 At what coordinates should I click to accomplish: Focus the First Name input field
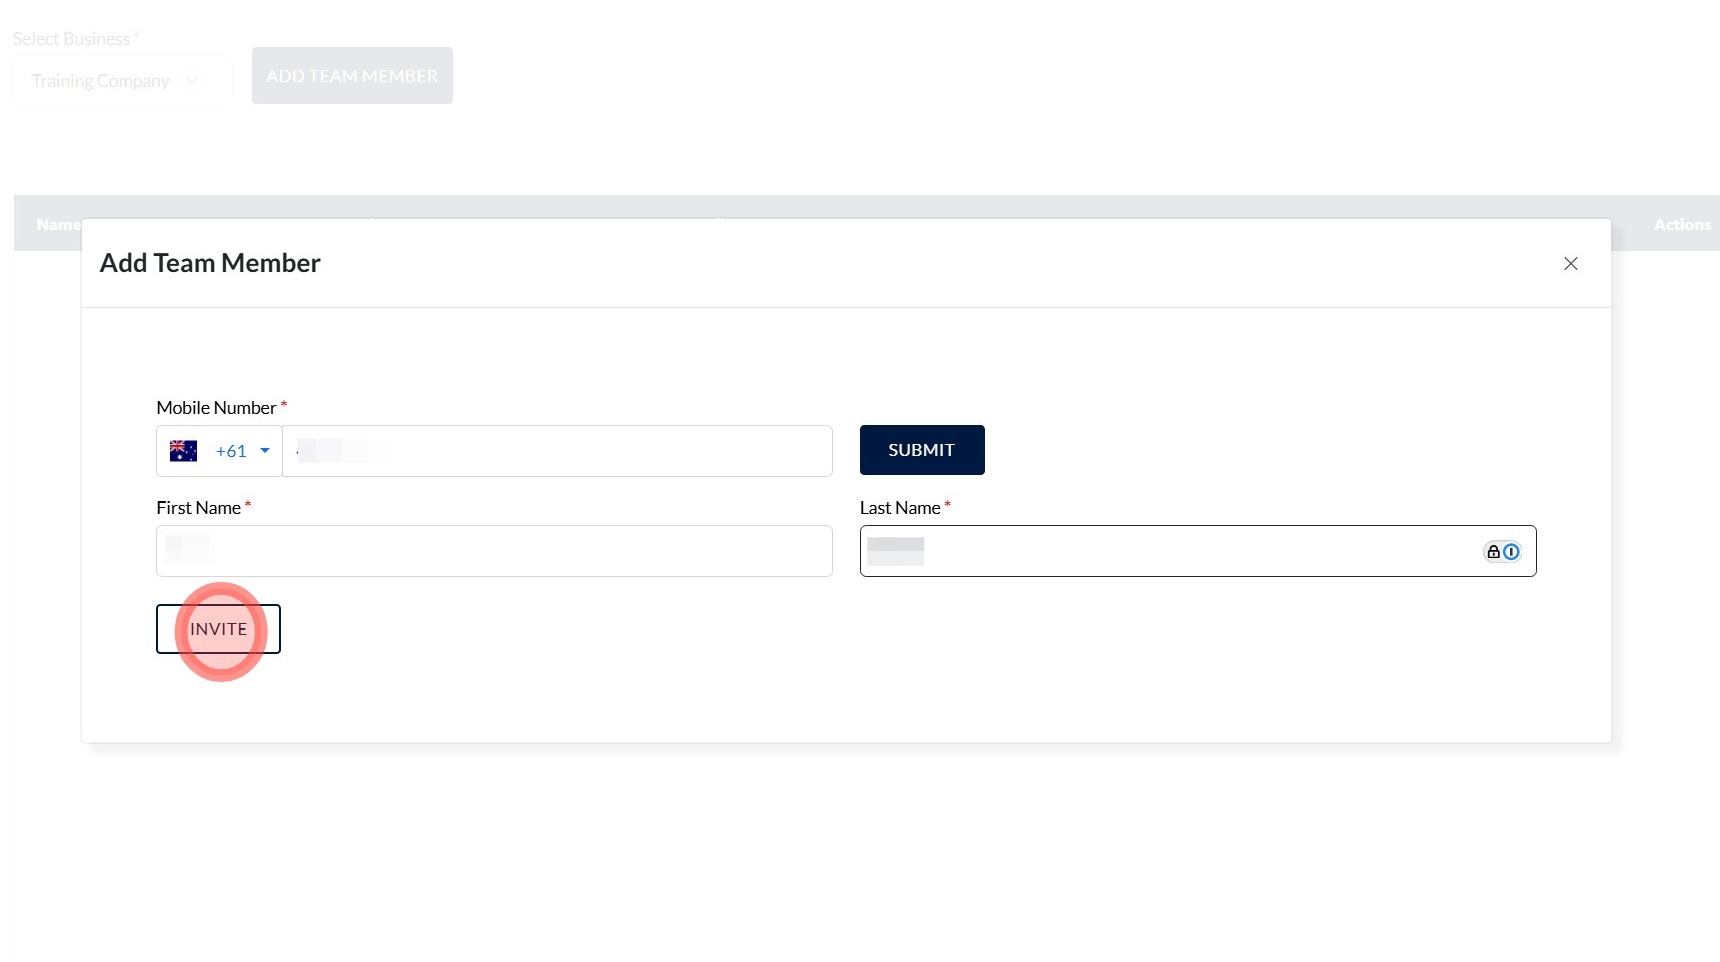[494, 551]
